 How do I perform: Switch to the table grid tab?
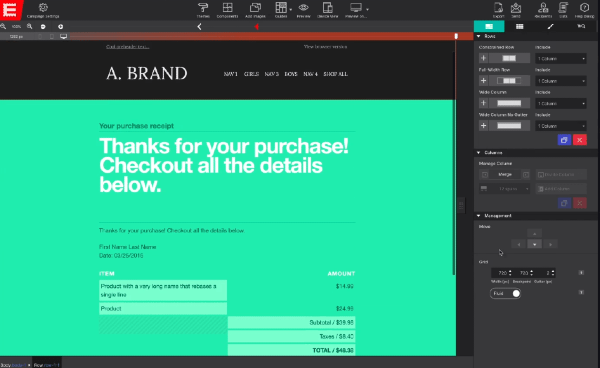pyautogui.click(x=519, y=26)
